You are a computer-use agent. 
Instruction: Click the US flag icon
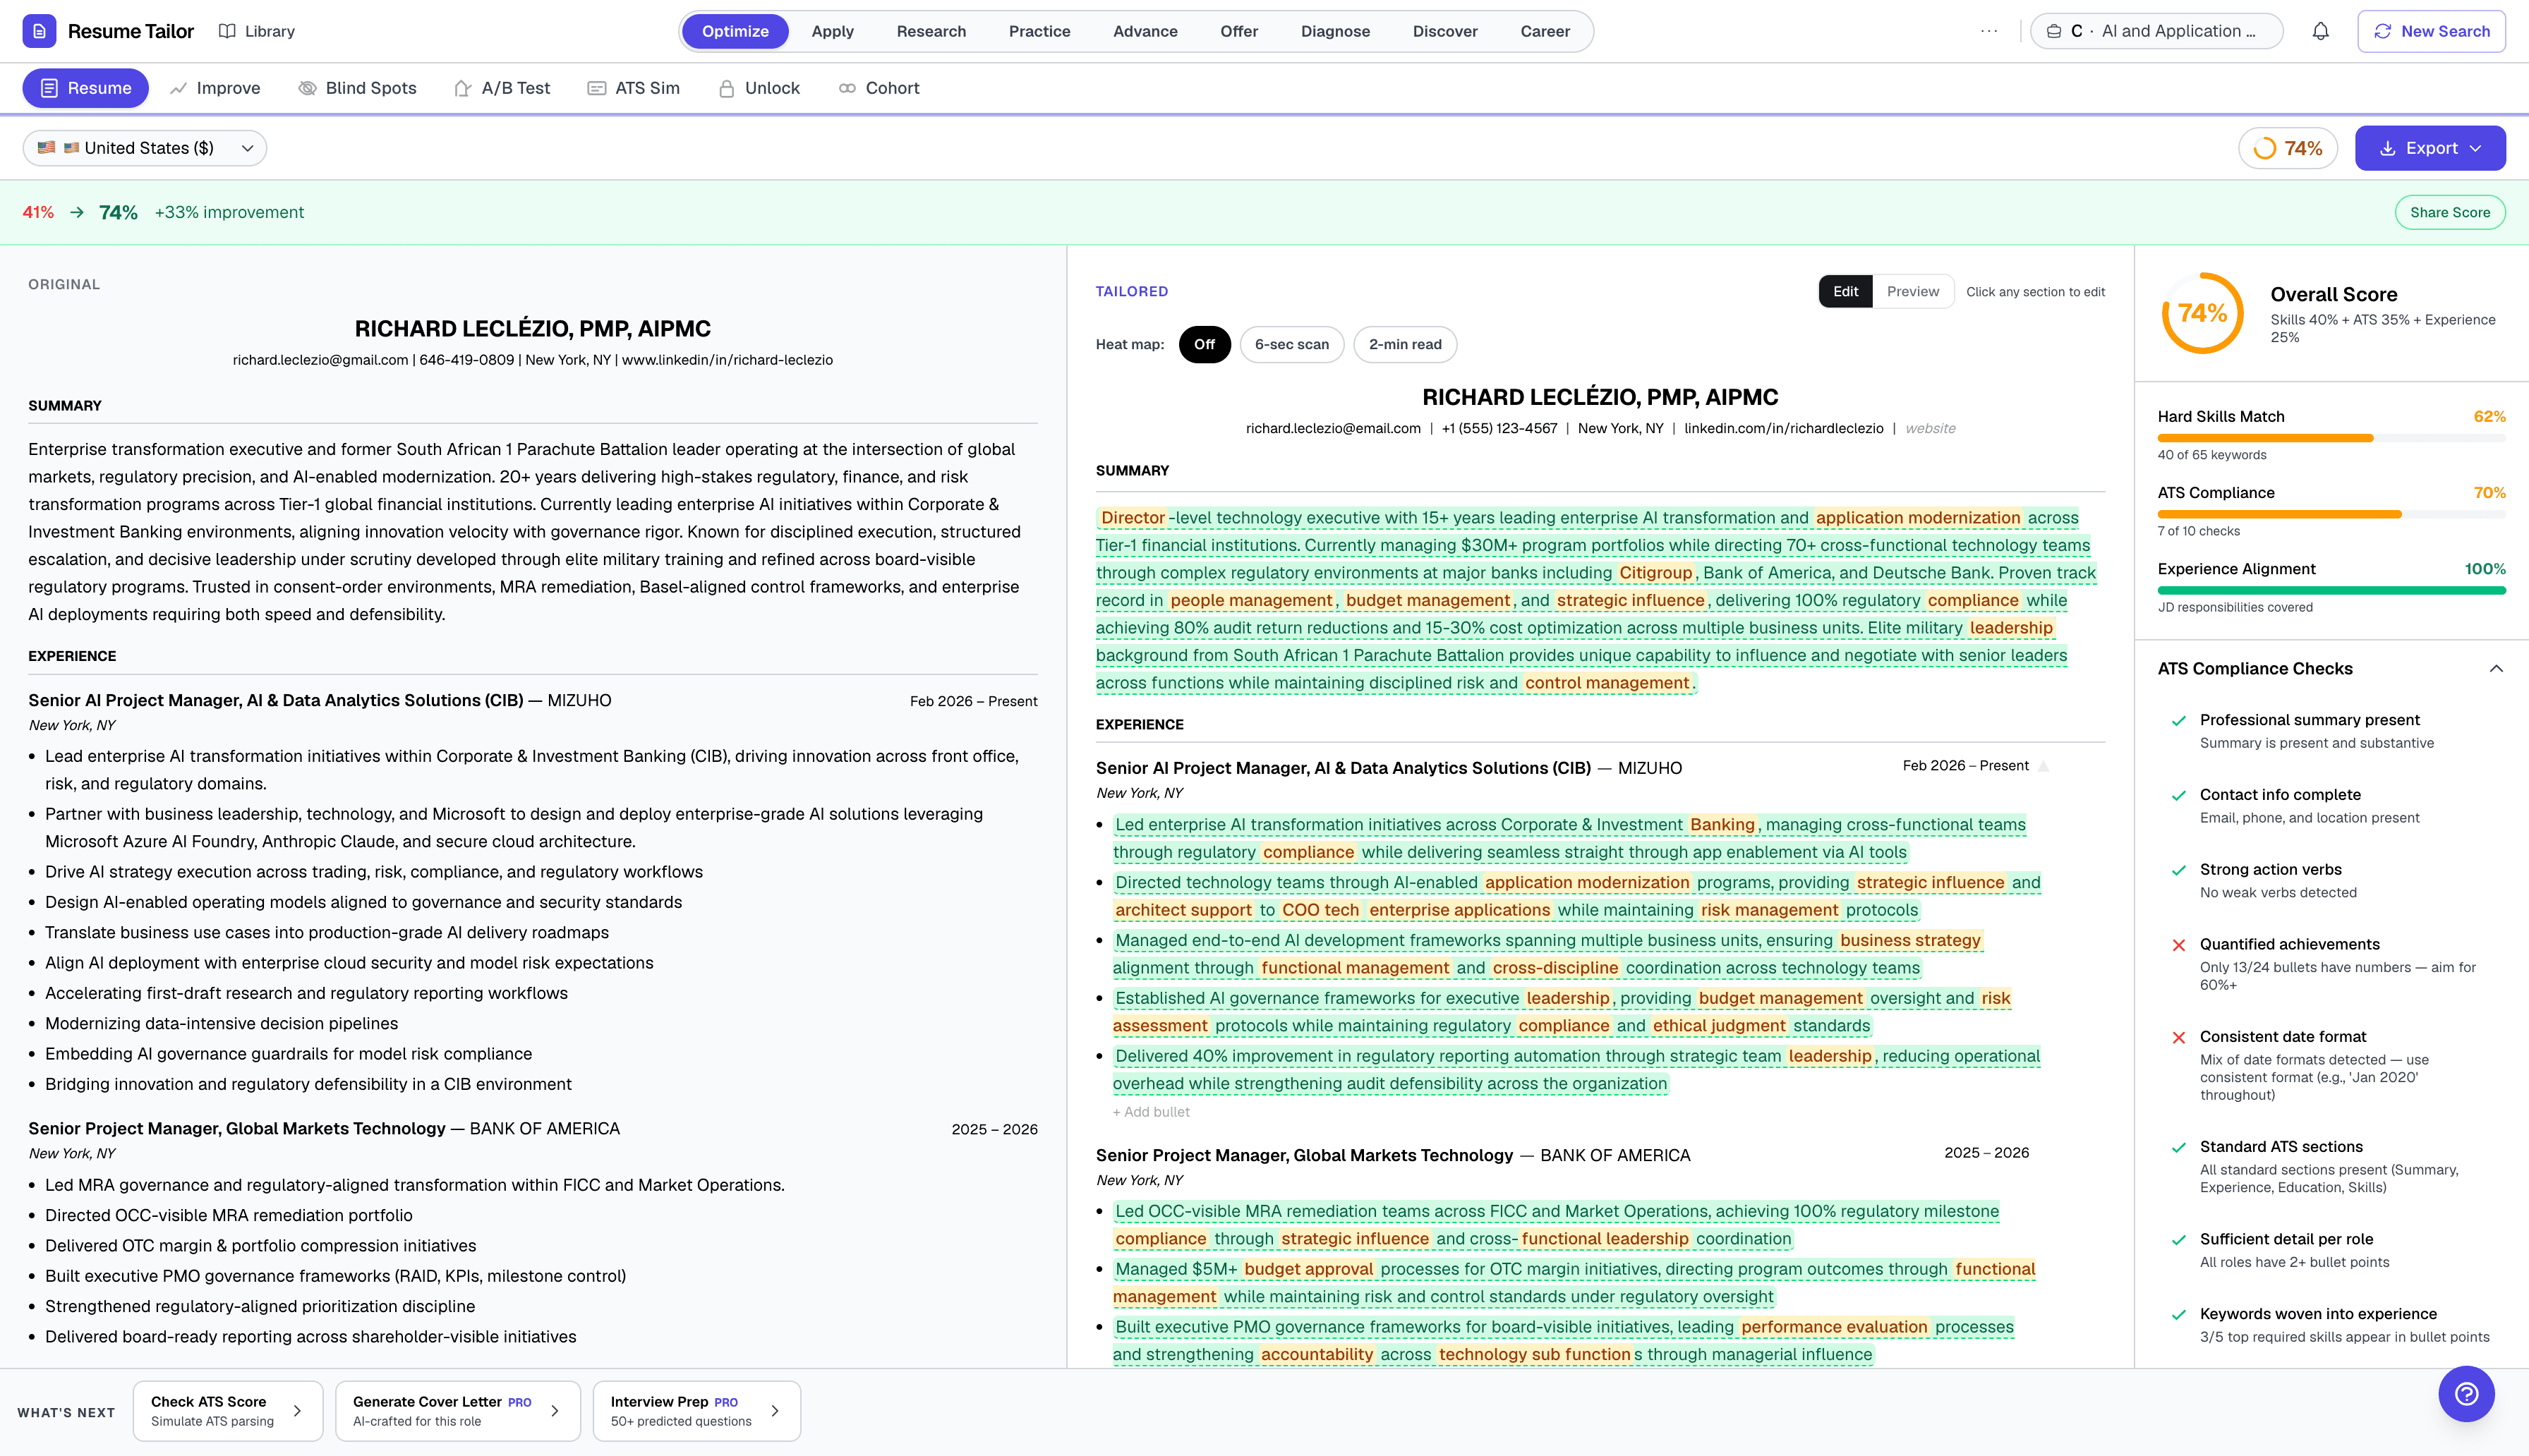[x=46, y=147]
